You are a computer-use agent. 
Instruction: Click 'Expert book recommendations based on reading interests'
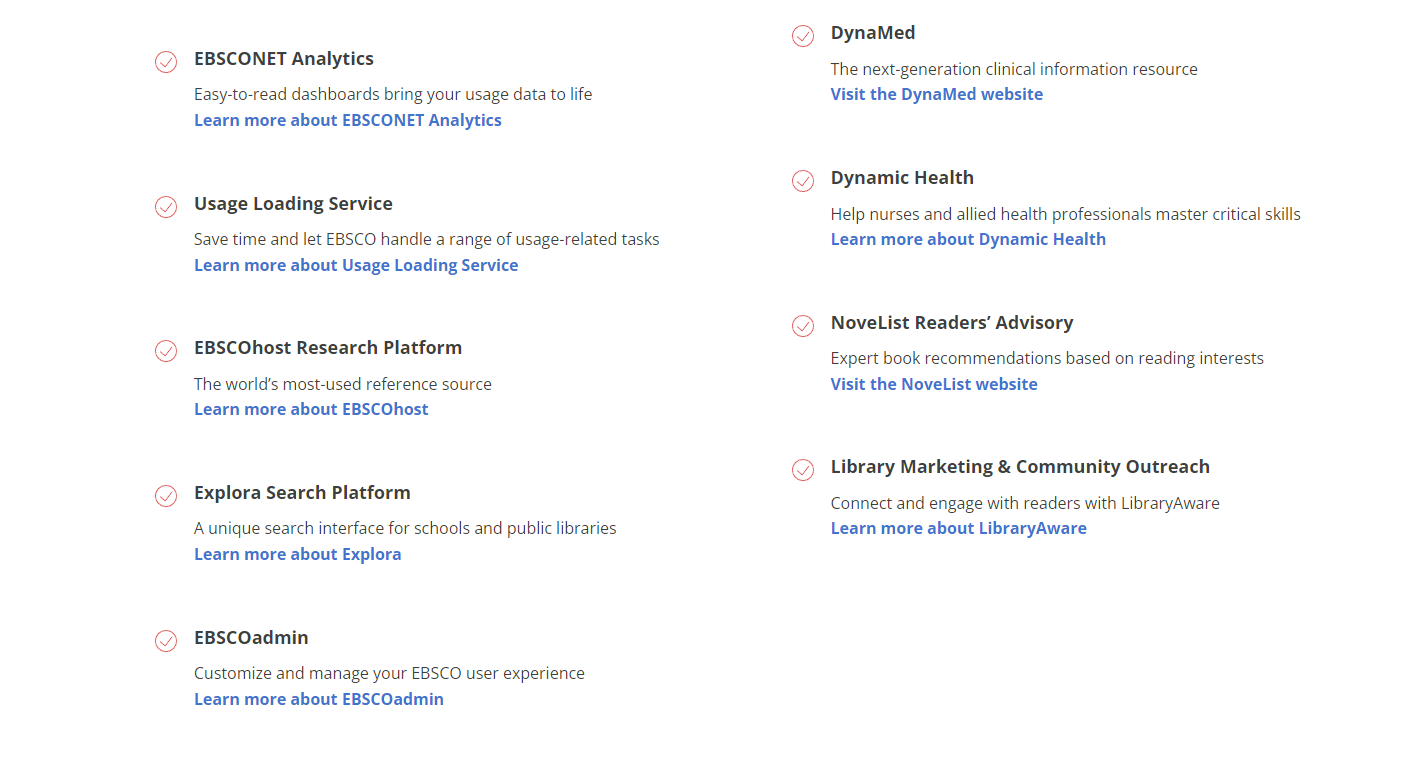tap(1047, 358)
